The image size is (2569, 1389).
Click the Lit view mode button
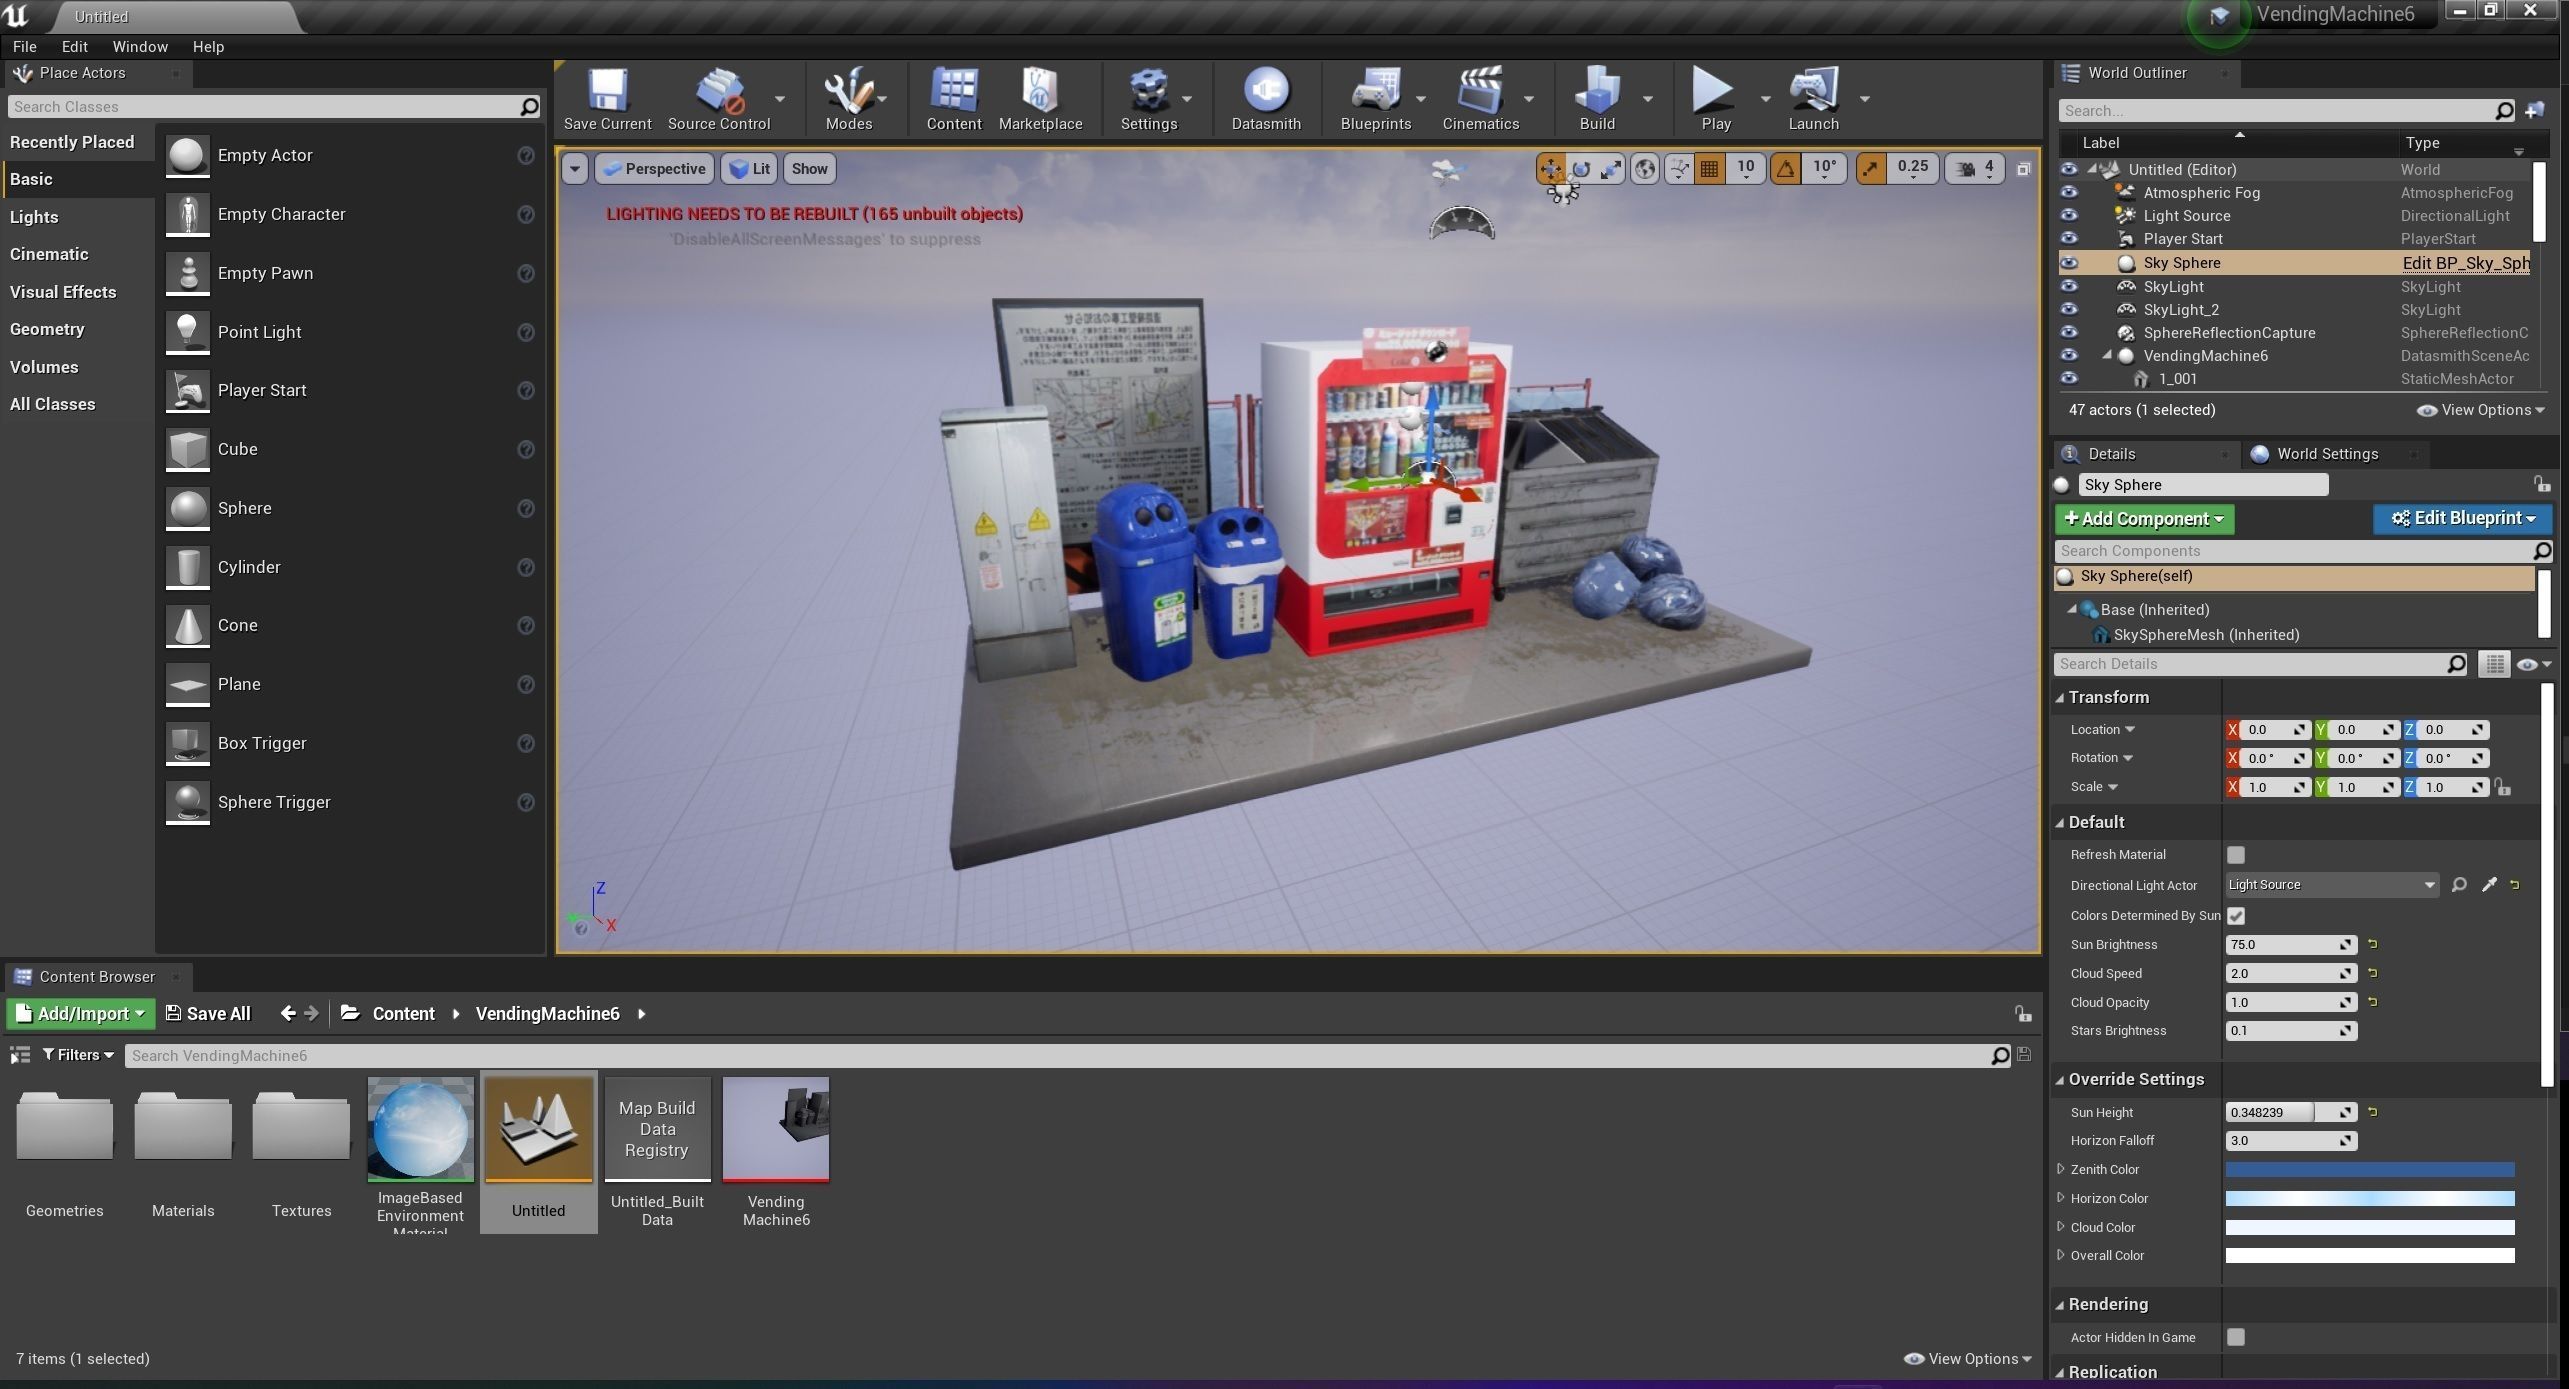(749, 169)
